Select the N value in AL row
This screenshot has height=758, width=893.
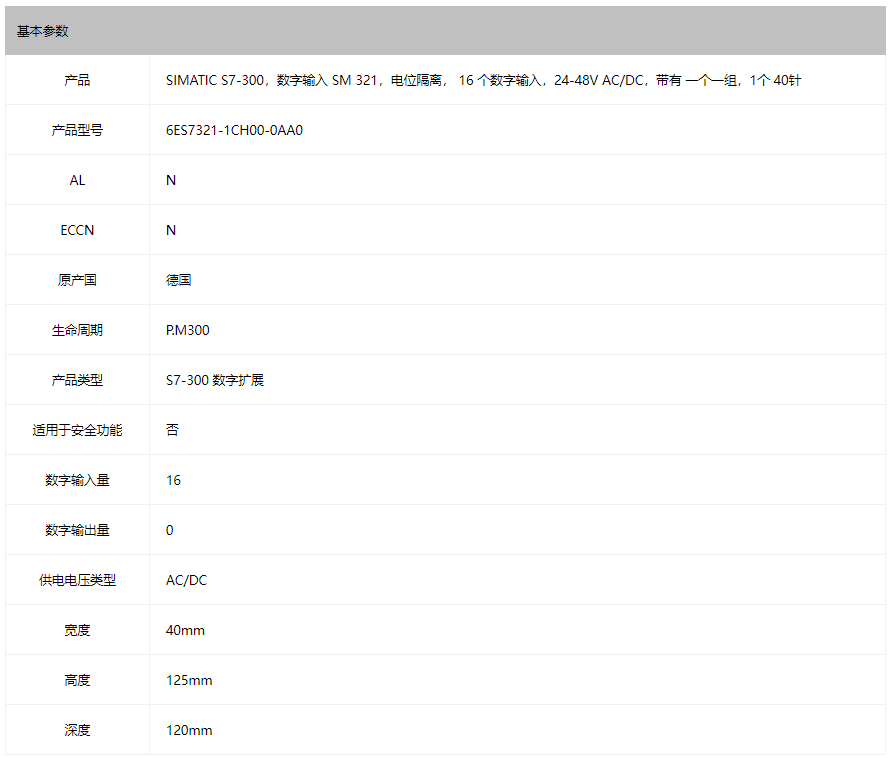(x=171, y=181)
